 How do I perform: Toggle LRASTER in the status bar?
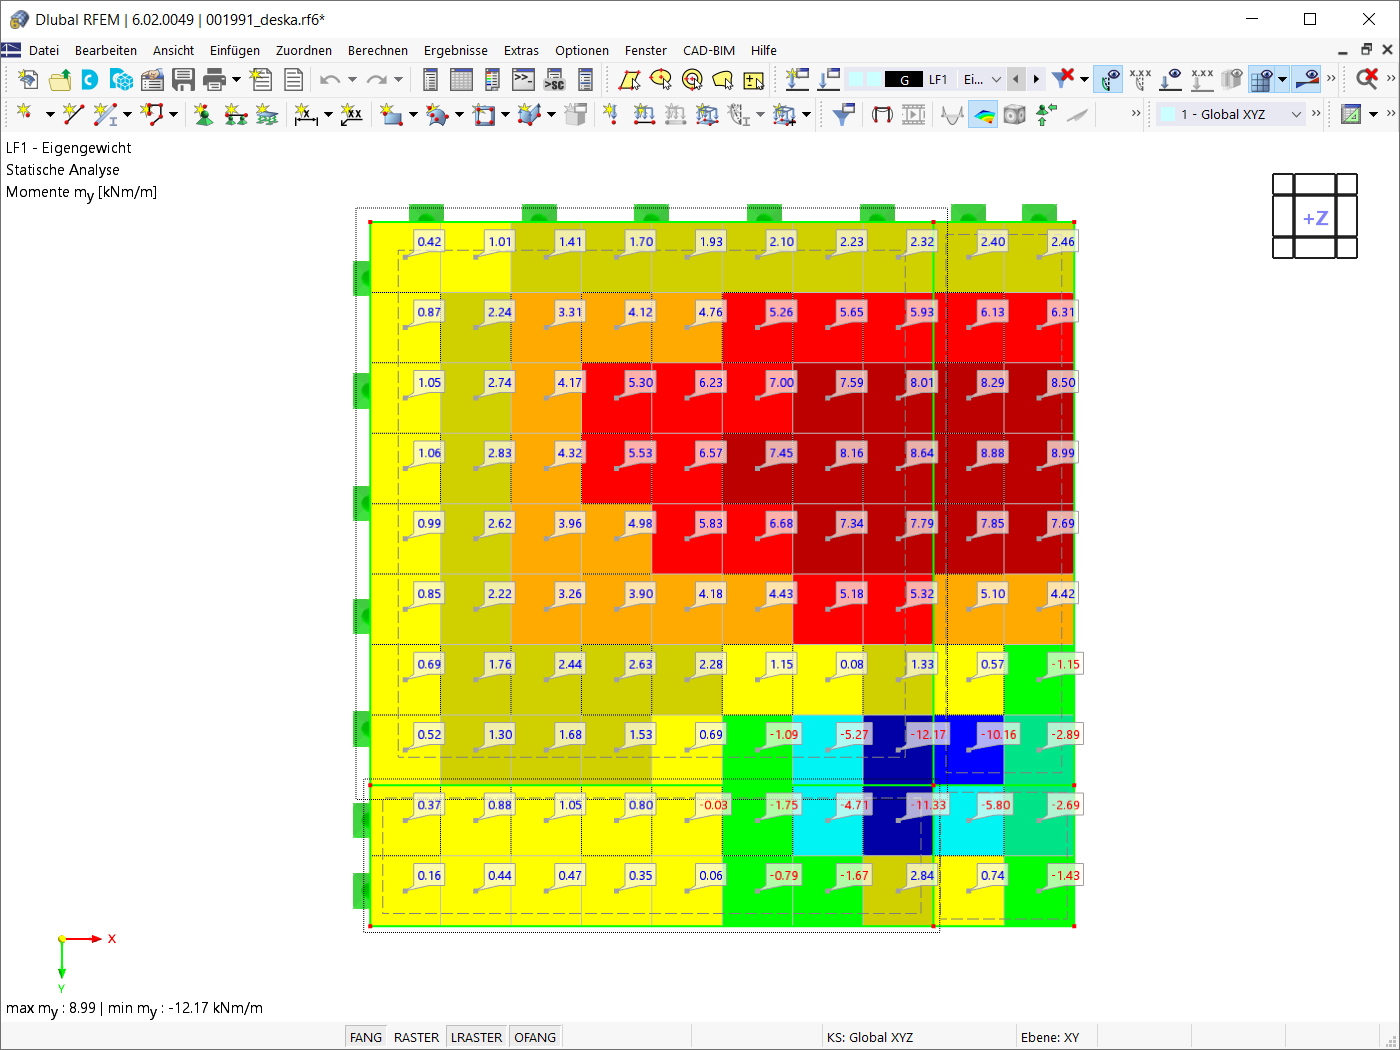(476, 1037)
